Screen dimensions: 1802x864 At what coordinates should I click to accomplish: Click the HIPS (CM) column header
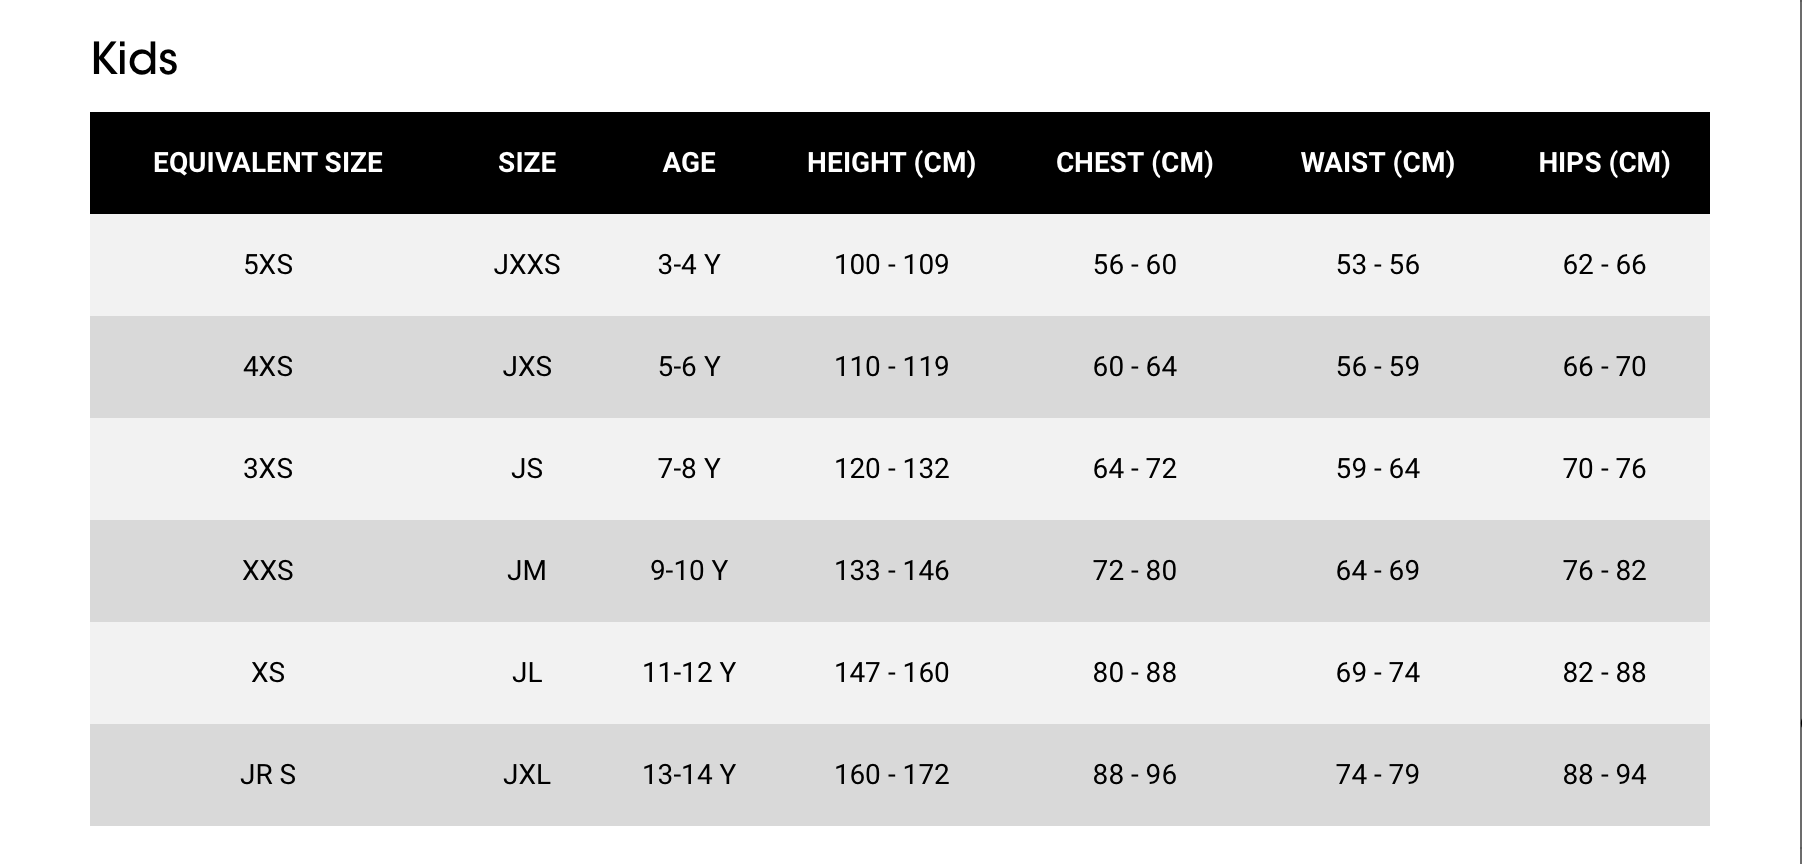click(x=1604, y=163)
